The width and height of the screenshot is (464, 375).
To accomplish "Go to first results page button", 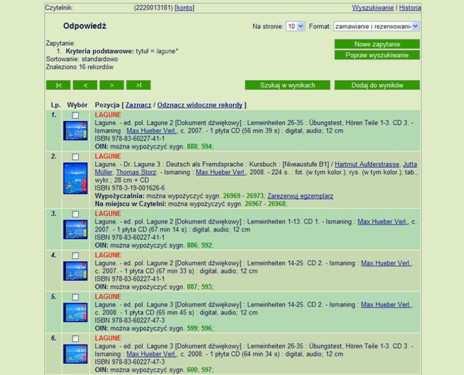I will tap(58, 85).
